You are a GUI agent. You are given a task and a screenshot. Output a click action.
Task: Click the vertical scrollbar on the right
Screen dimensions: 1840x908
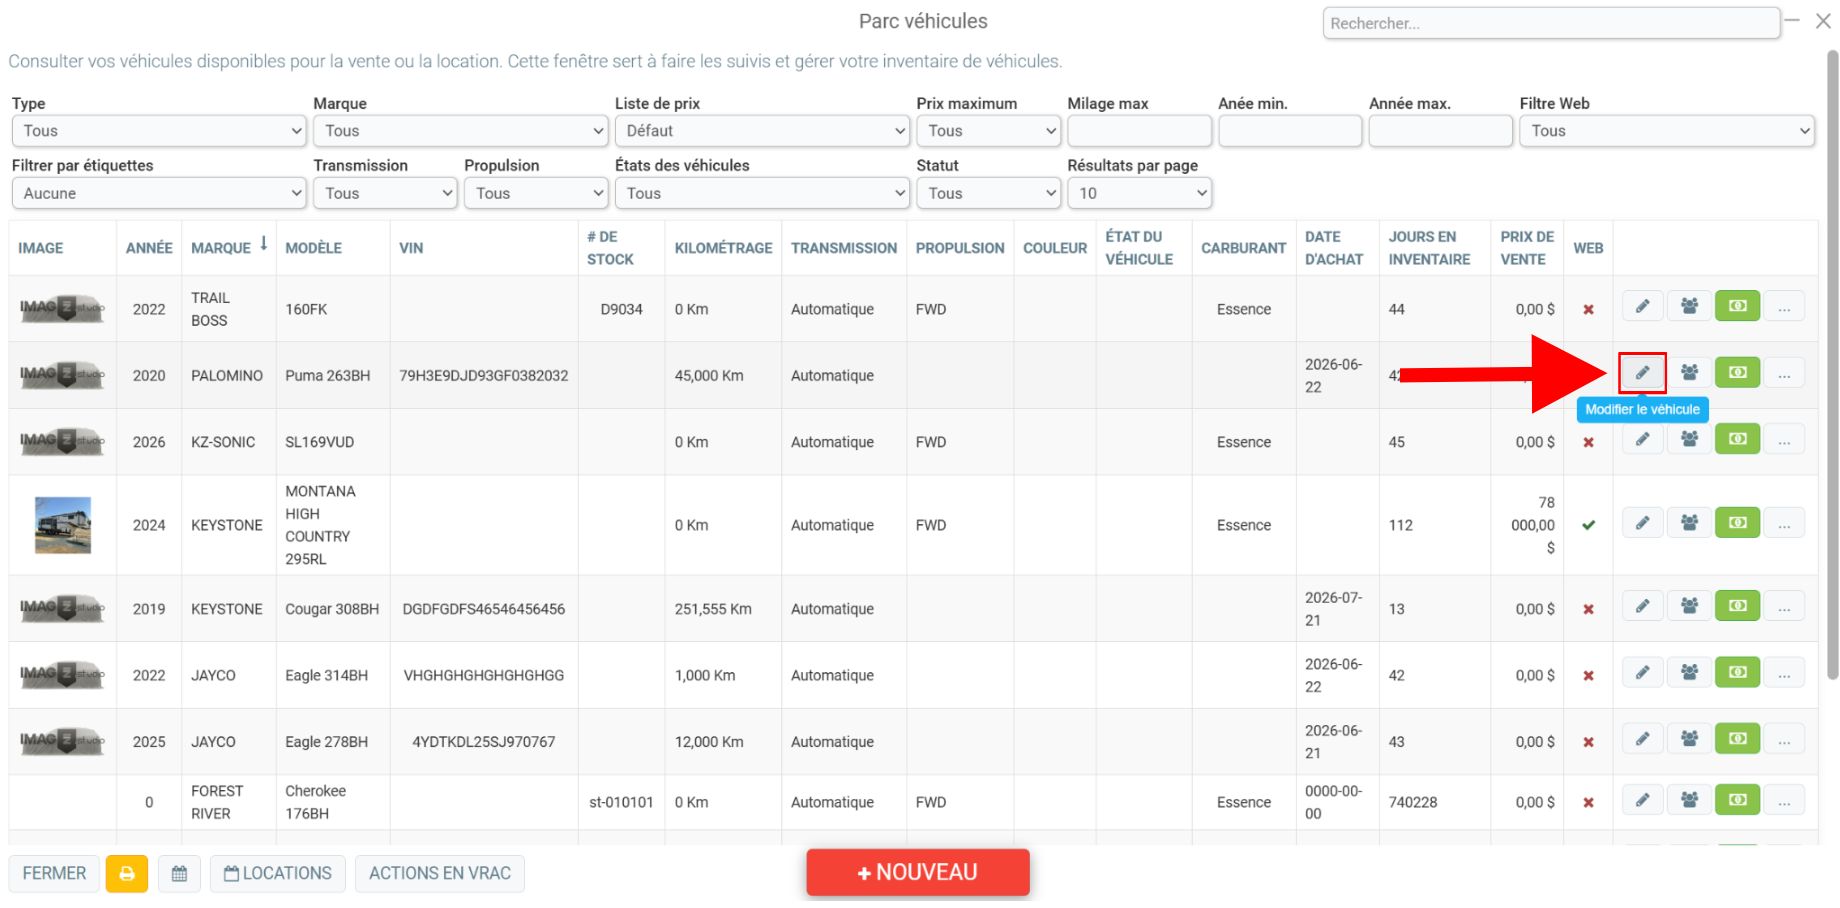(x=1832, y=365)
